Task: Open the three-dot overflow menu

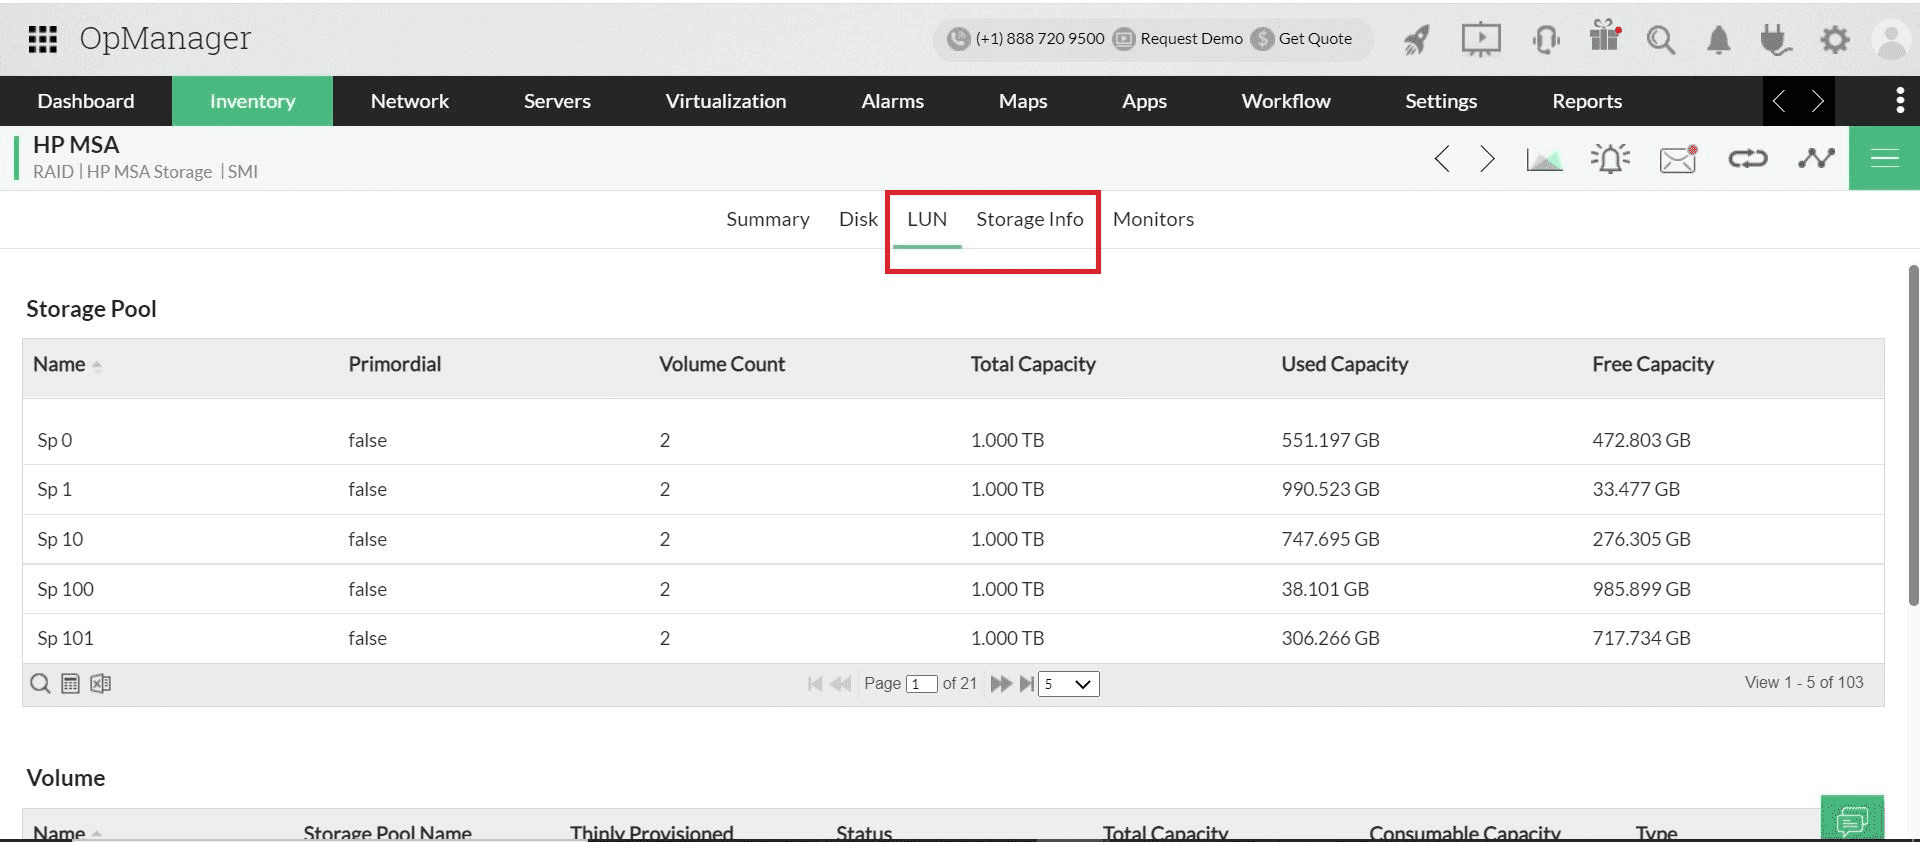Action: (1900, 100)
